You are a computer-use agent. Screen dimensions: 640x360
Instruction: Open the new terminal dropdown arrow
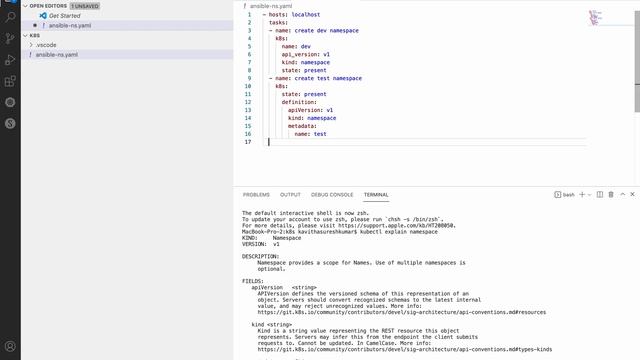tap(589, 195)
